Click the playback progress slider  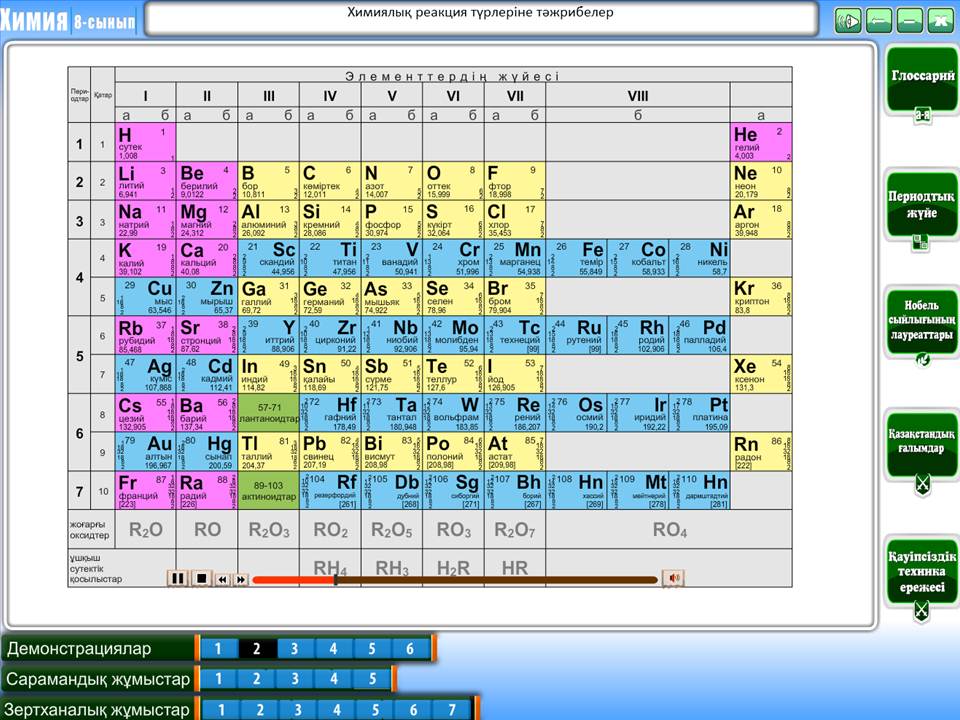455,579
